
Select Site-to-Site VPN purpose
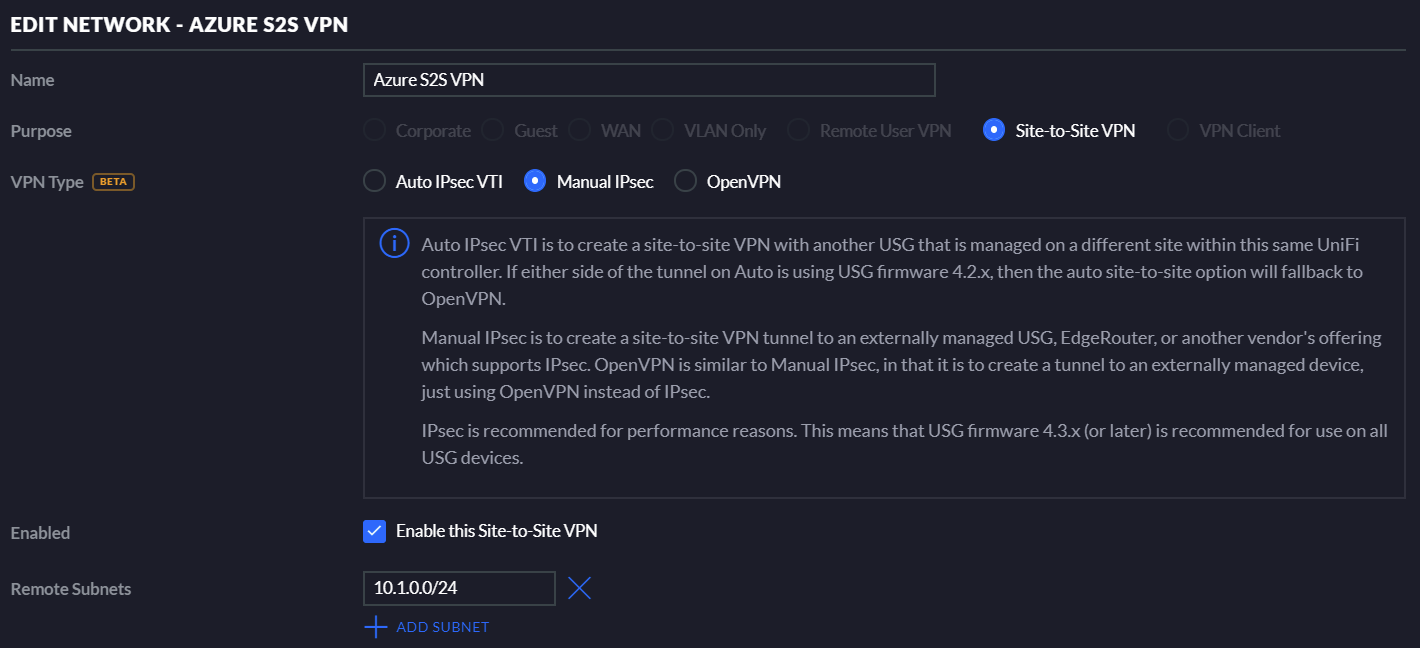click(994, 130)
